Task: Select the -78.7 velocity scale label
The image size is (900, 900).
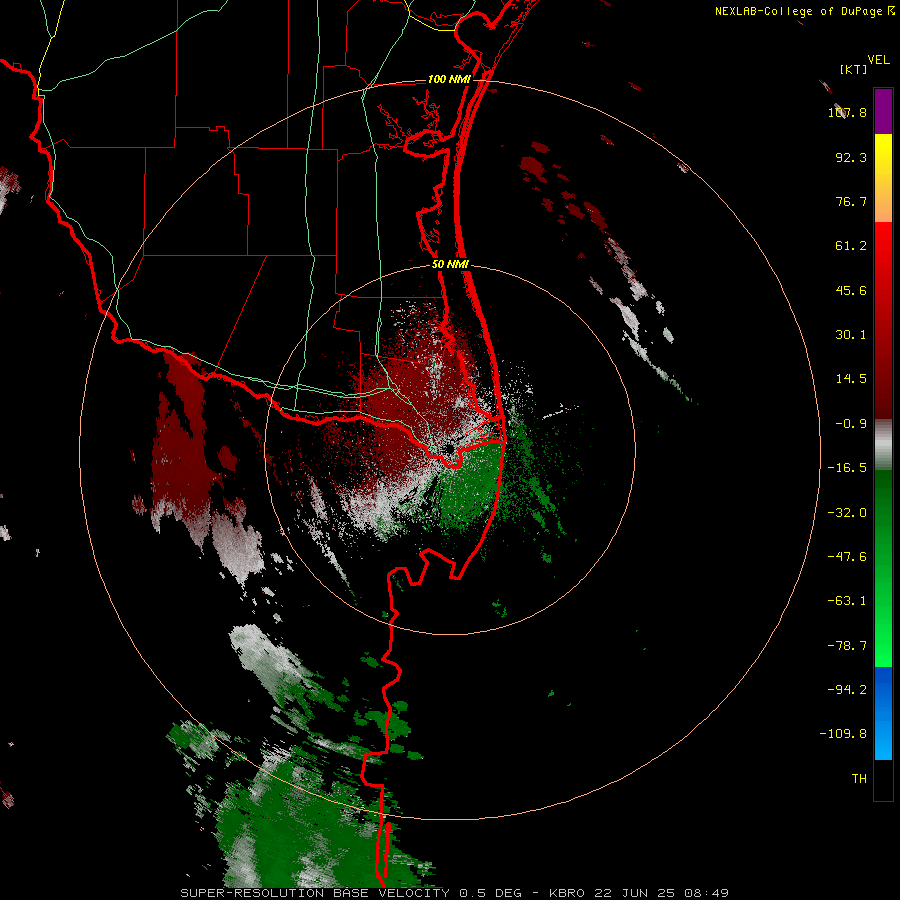Action: click(x=847, y=646)
